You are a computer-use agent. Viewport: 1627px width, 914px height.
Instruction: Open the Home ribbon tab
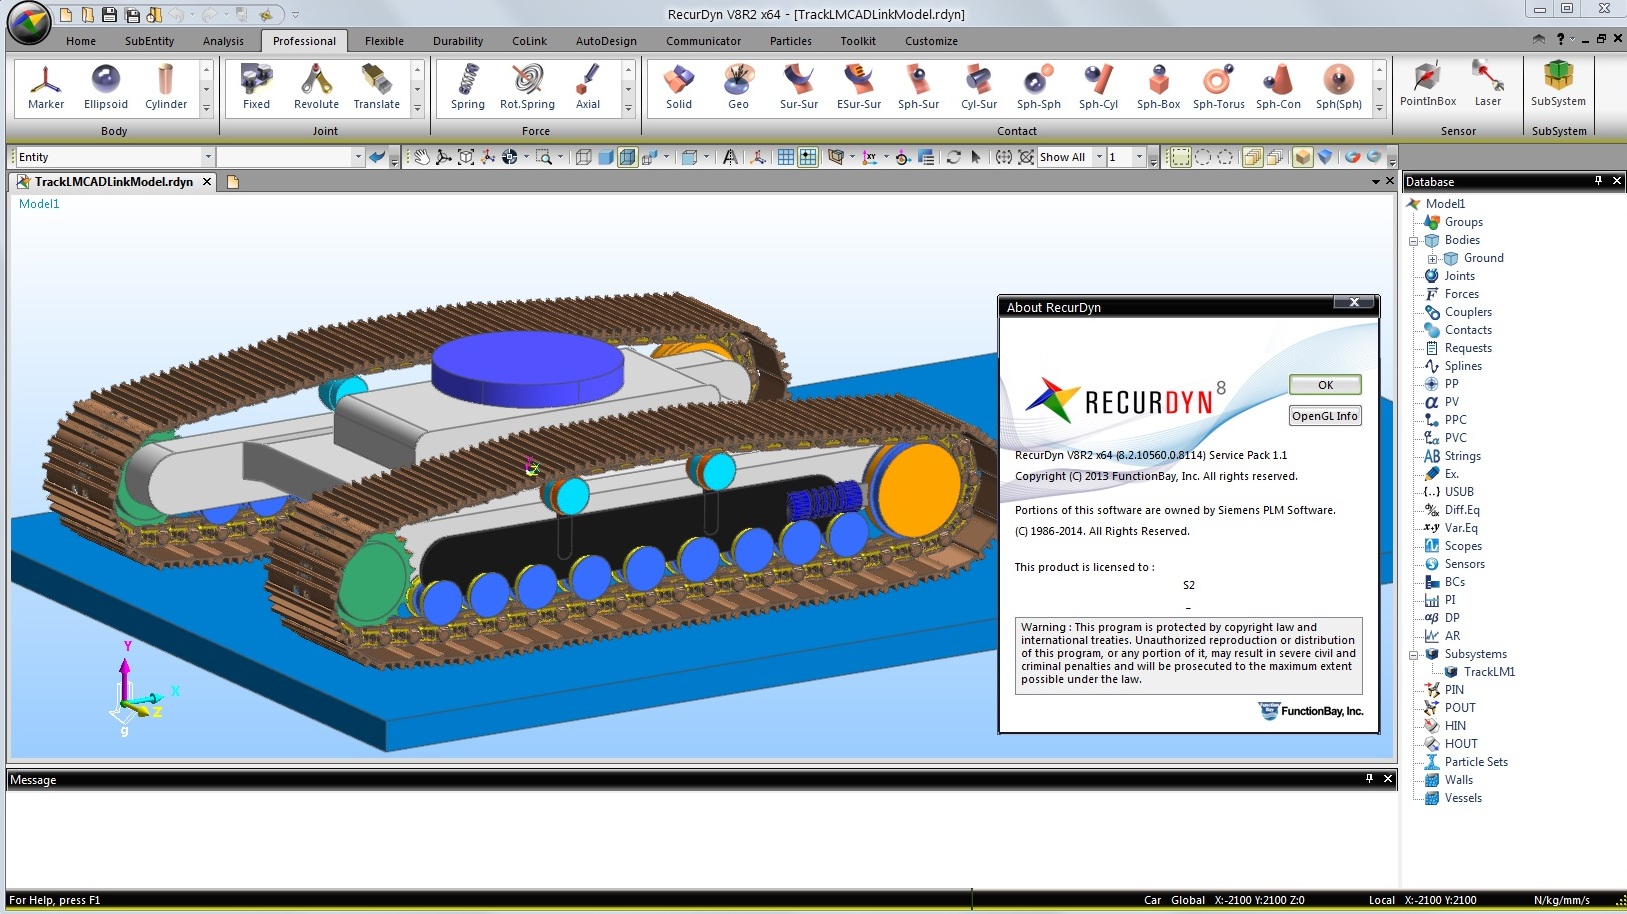(x=81, y=41)
